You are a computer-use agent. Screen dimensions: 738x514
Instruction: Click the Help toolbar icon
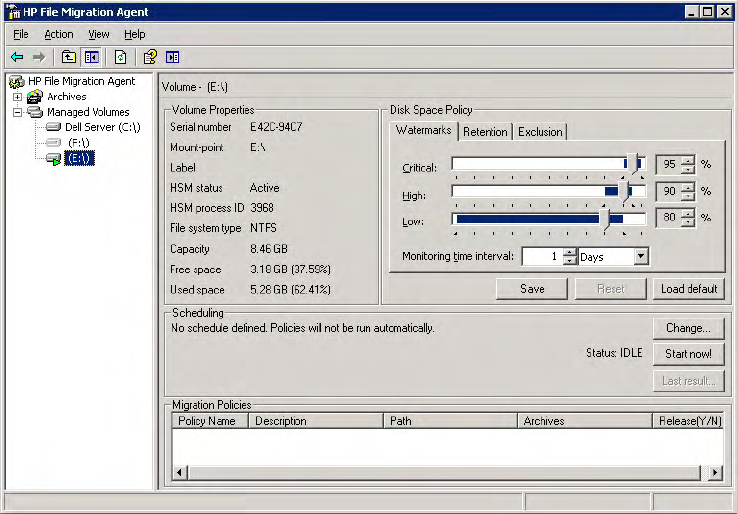[x=150, y=57]
